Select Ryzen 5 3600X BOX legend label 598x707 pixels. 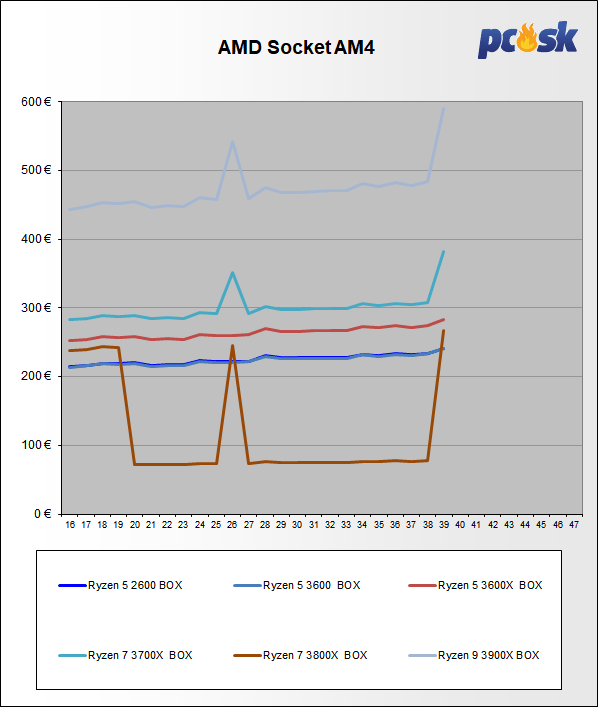click(x=490, y=585)
